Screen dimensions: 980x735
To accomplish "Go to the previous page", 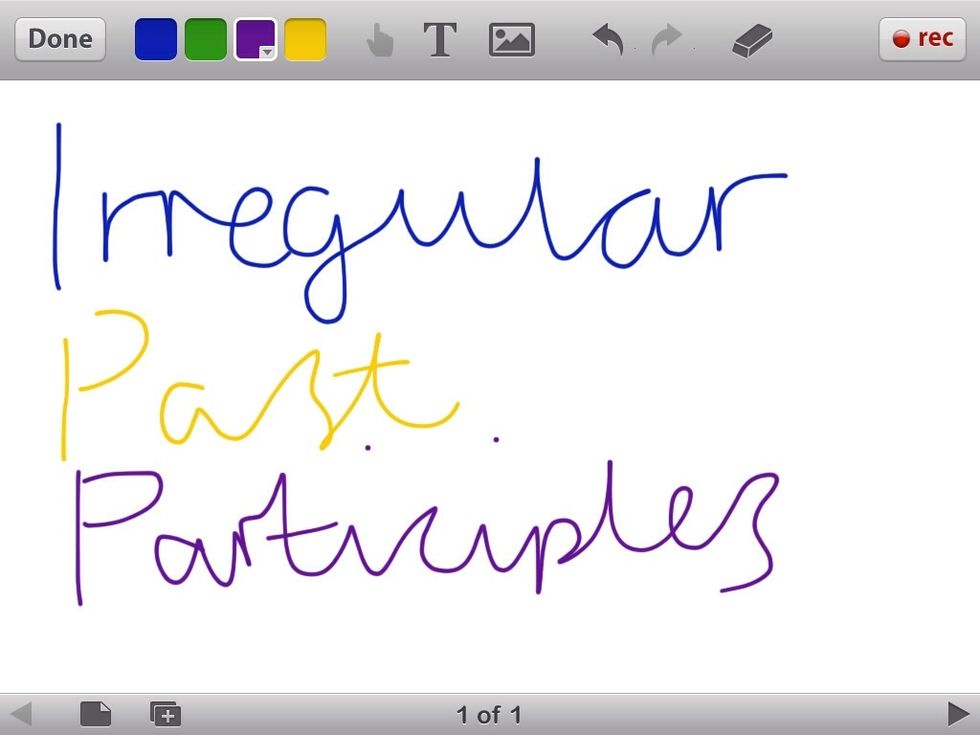I will [21, 713].
